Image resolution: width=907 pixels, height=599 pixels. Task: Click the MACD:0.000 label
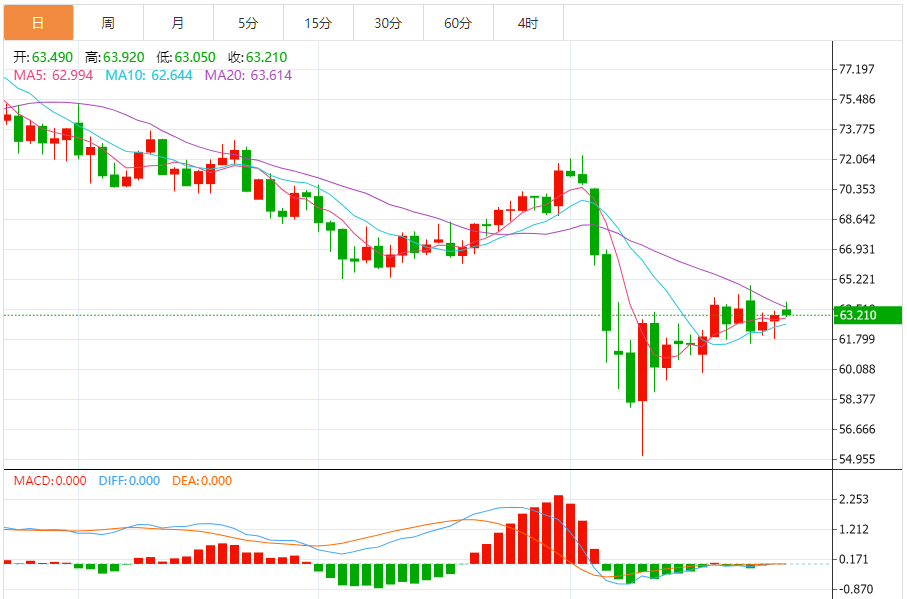click(50, 481)
